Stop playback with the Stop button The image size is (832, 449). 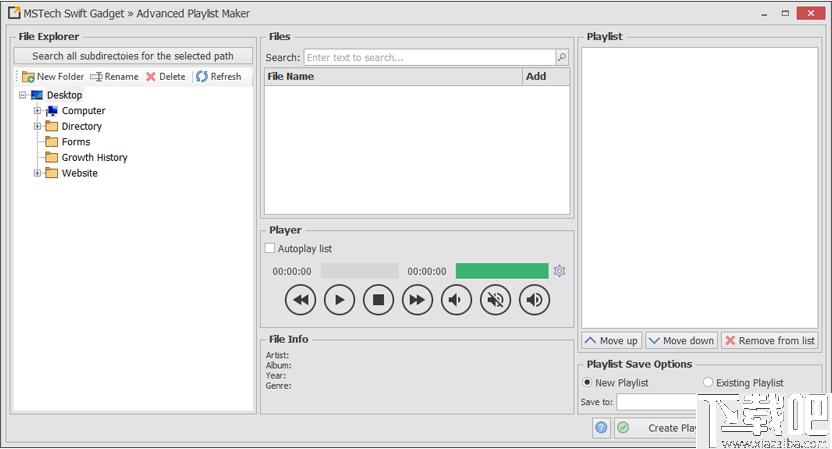pos(378,300)
